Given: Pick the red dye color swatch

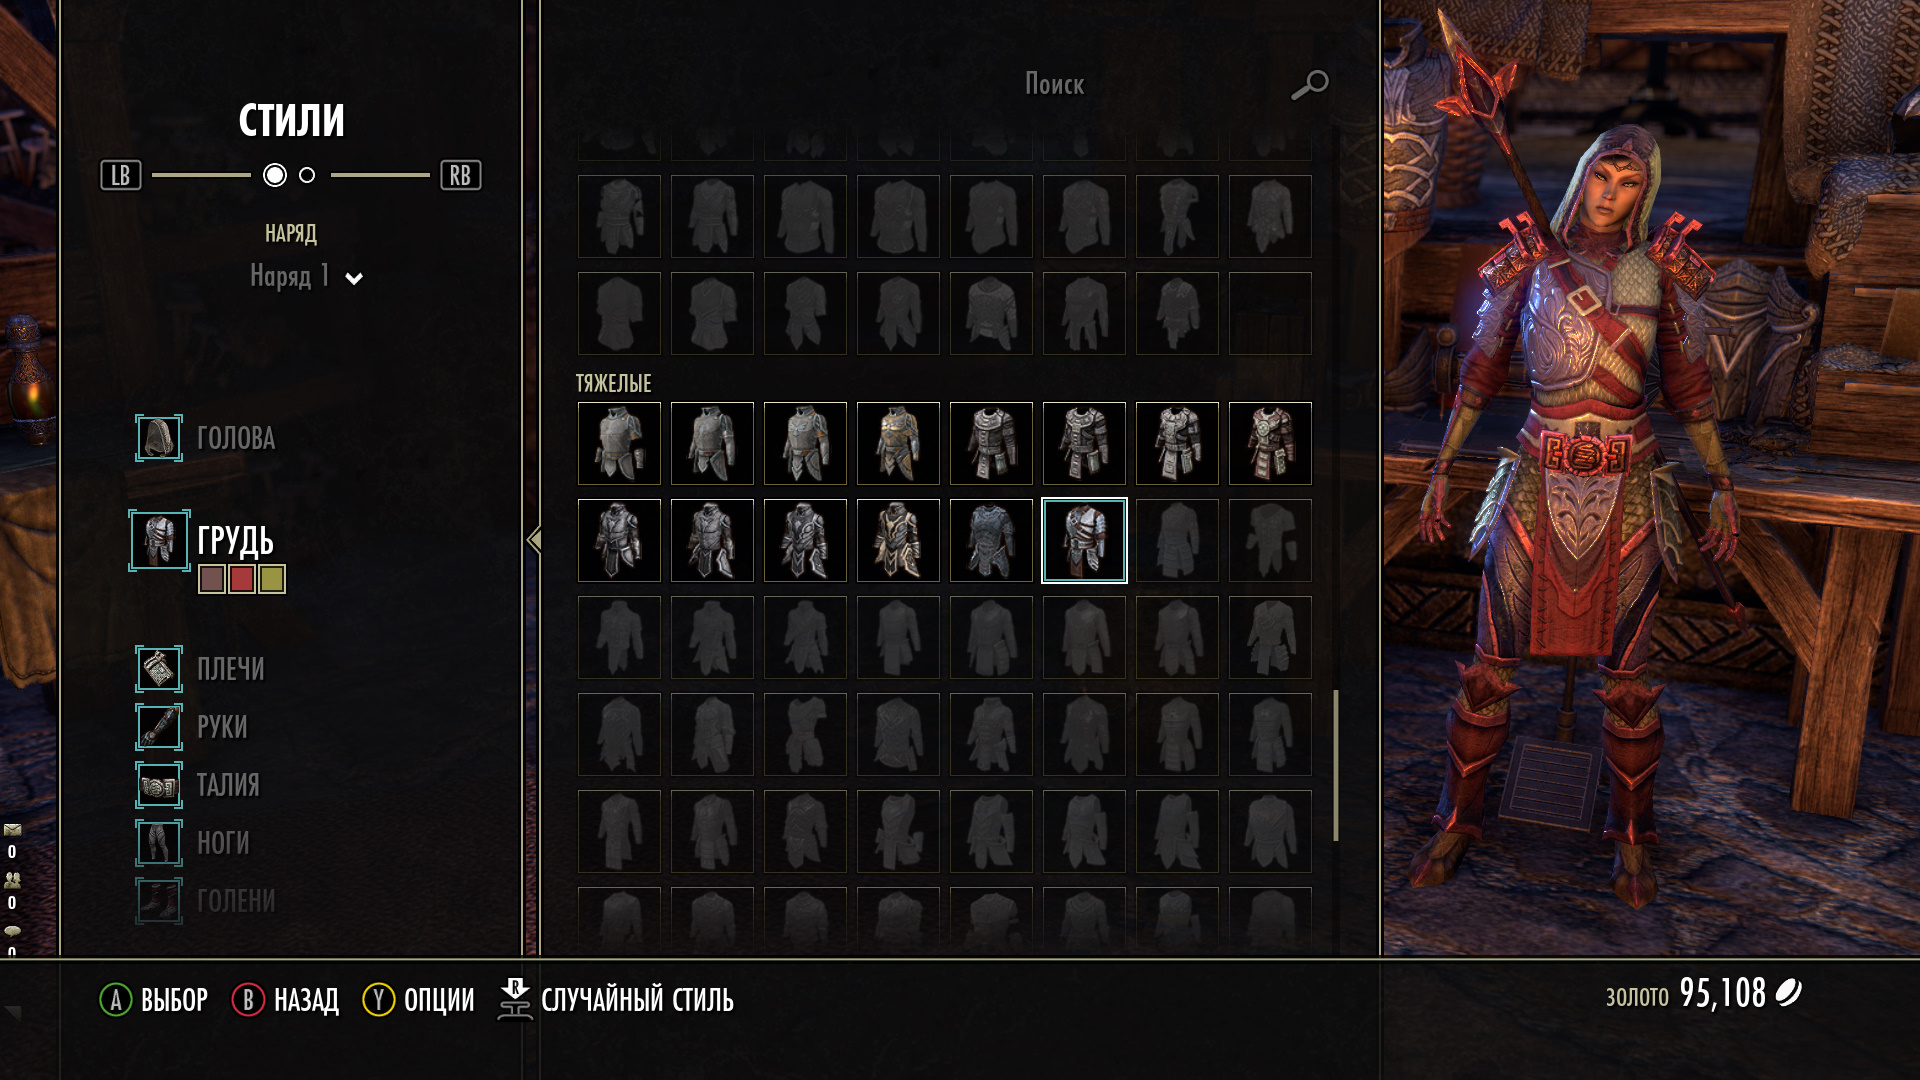Looking at the screenshot, I should click(x=242, y=579).
